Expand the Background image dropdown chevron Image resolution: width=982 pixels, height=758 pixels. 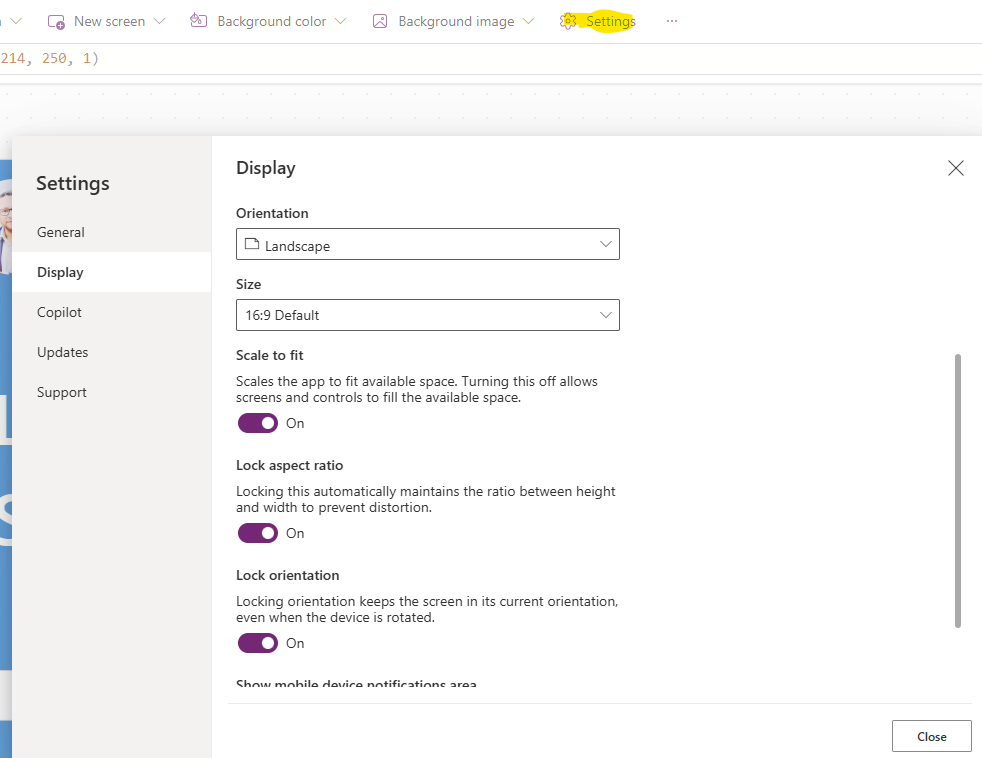[529, 21]
